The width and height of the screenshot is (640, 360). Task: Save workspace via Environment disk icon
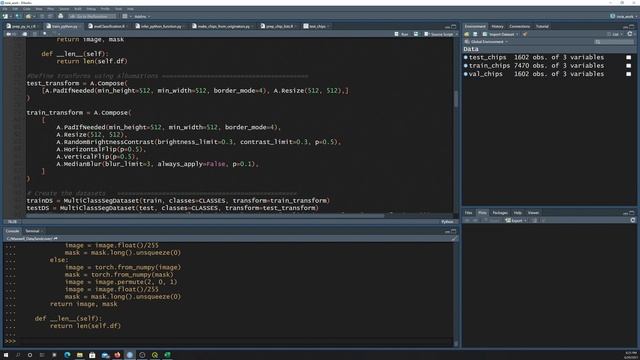click(475, 34)
